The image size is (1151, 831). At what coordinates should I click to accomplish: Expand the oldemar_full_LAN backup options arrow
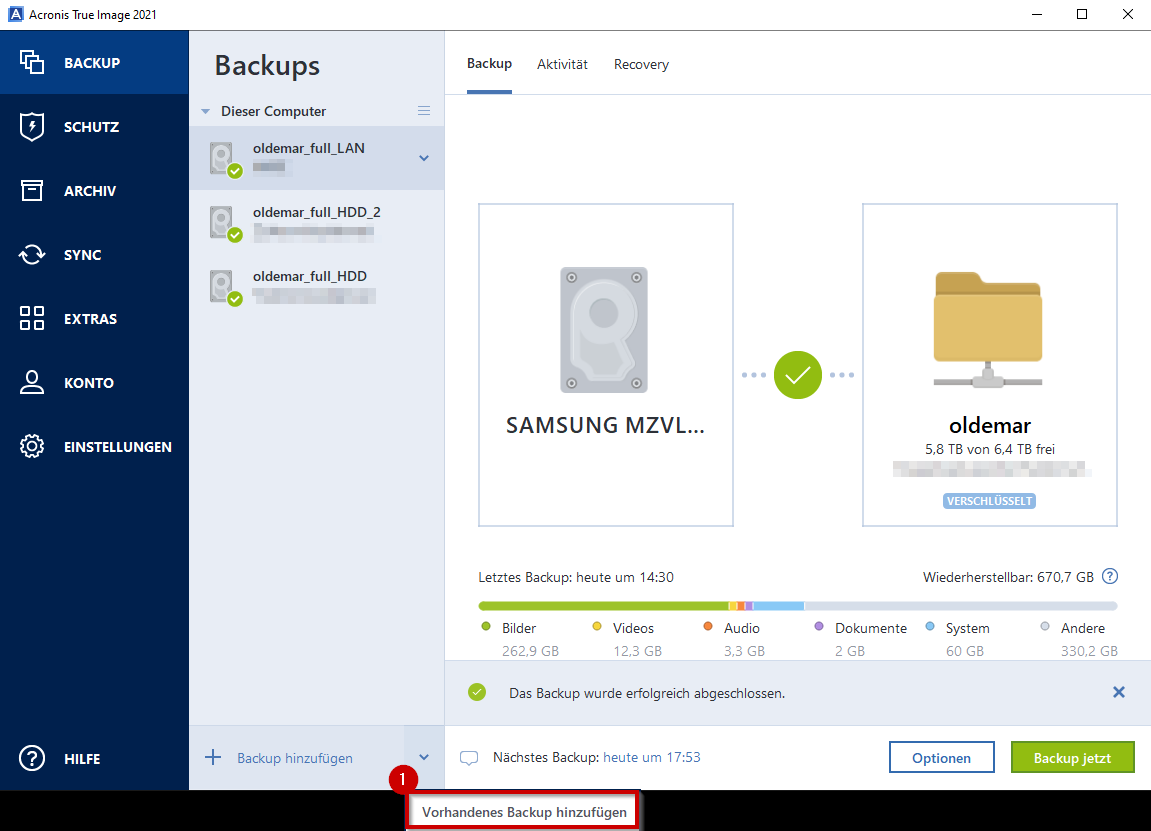pyautogui.click(x=423, y=158)
